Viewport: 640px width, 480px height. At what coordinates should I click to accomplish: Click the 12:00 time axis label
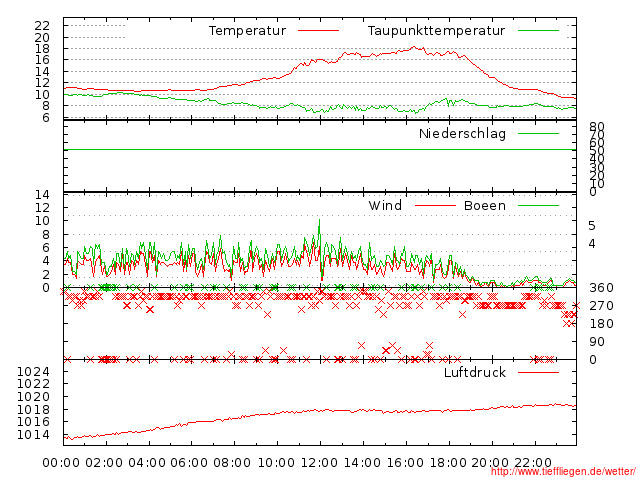click(x=319, y=462)
